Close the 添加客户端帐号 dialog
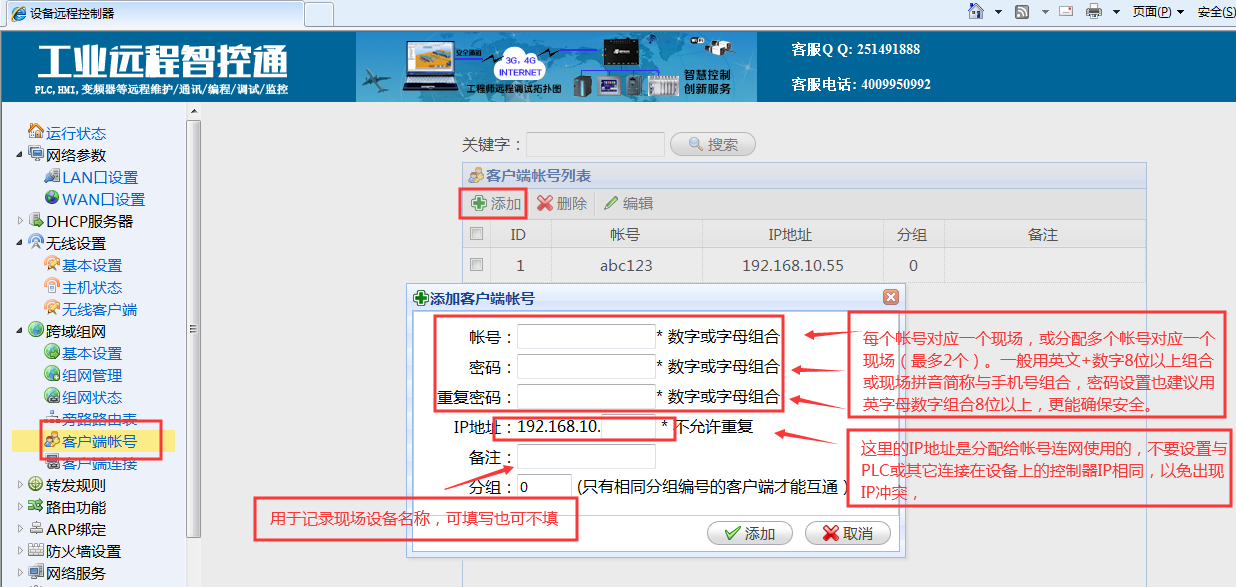This screenshot has height=587, width=1236. coord(890,297)
